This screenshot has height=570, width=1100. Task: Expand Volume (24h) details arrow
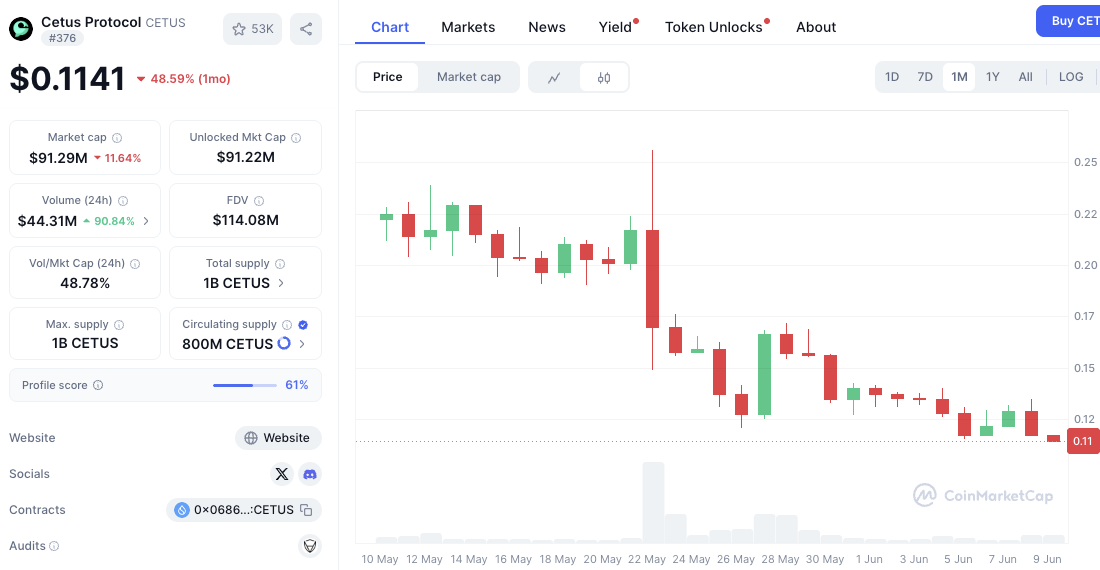pos(146,221)
